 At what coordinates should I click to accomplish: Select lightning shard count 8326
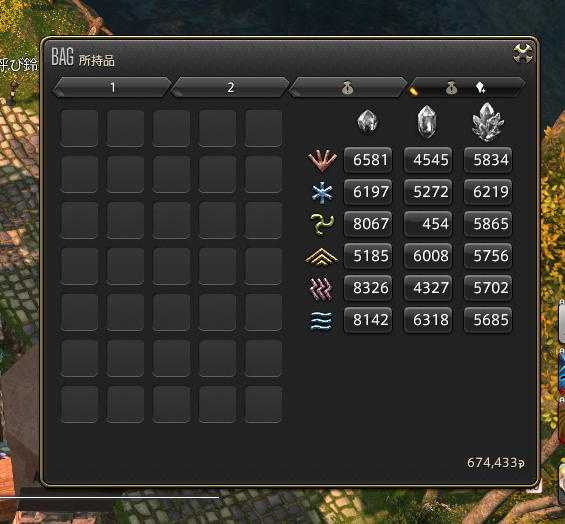pos(368,288)
